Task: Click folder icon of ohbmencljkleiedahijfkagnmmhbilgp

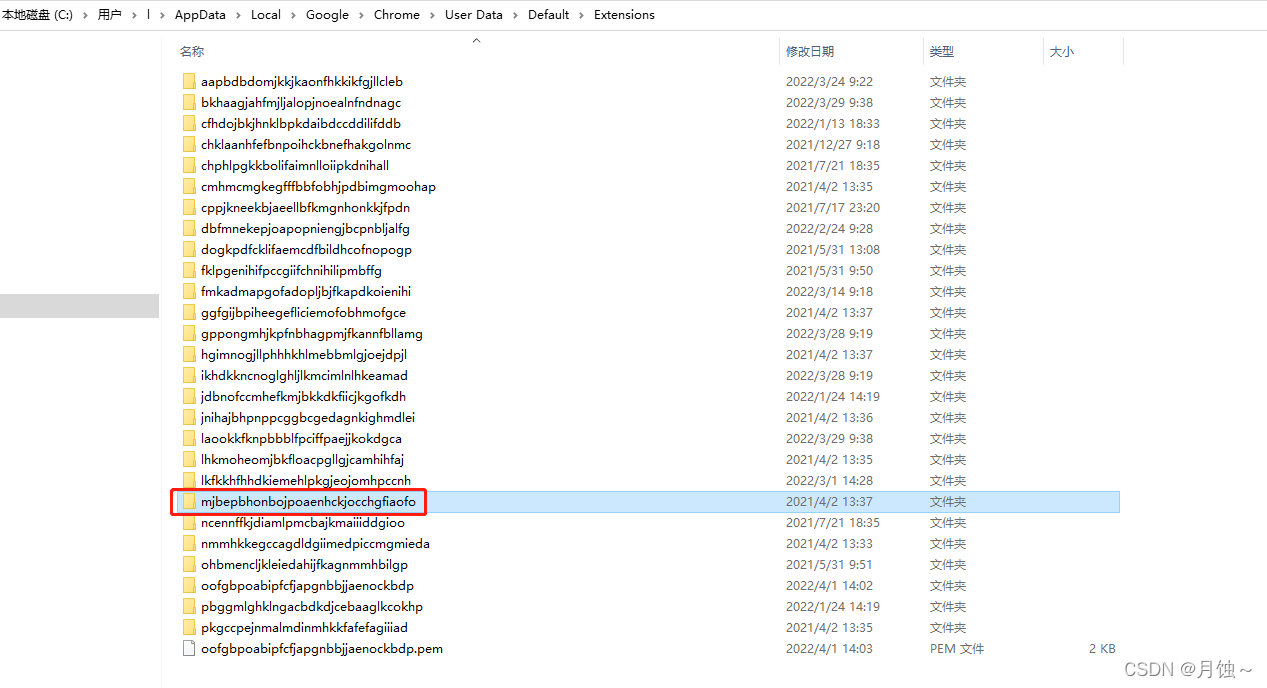Action: coord(189,565)
